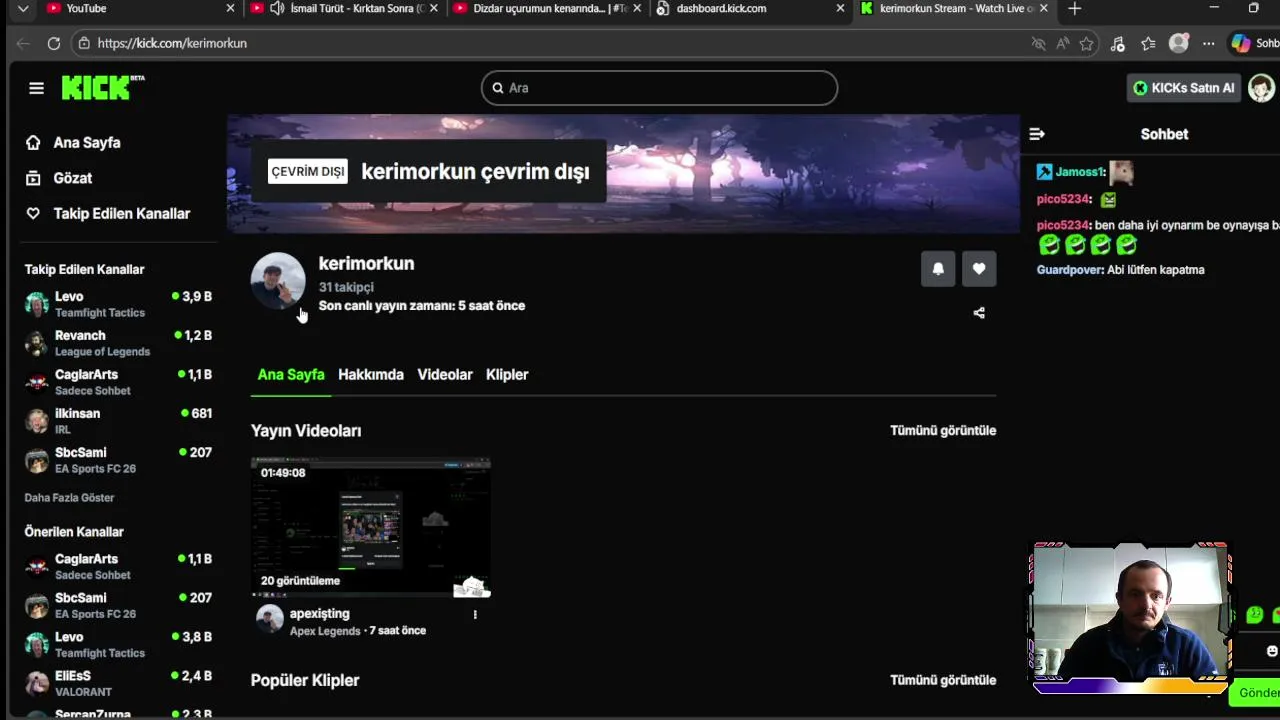This screenshot has width=1280, height=720.
Task: Click the Takip Edilen Kanallar heart icon
Action: [33, 214]
